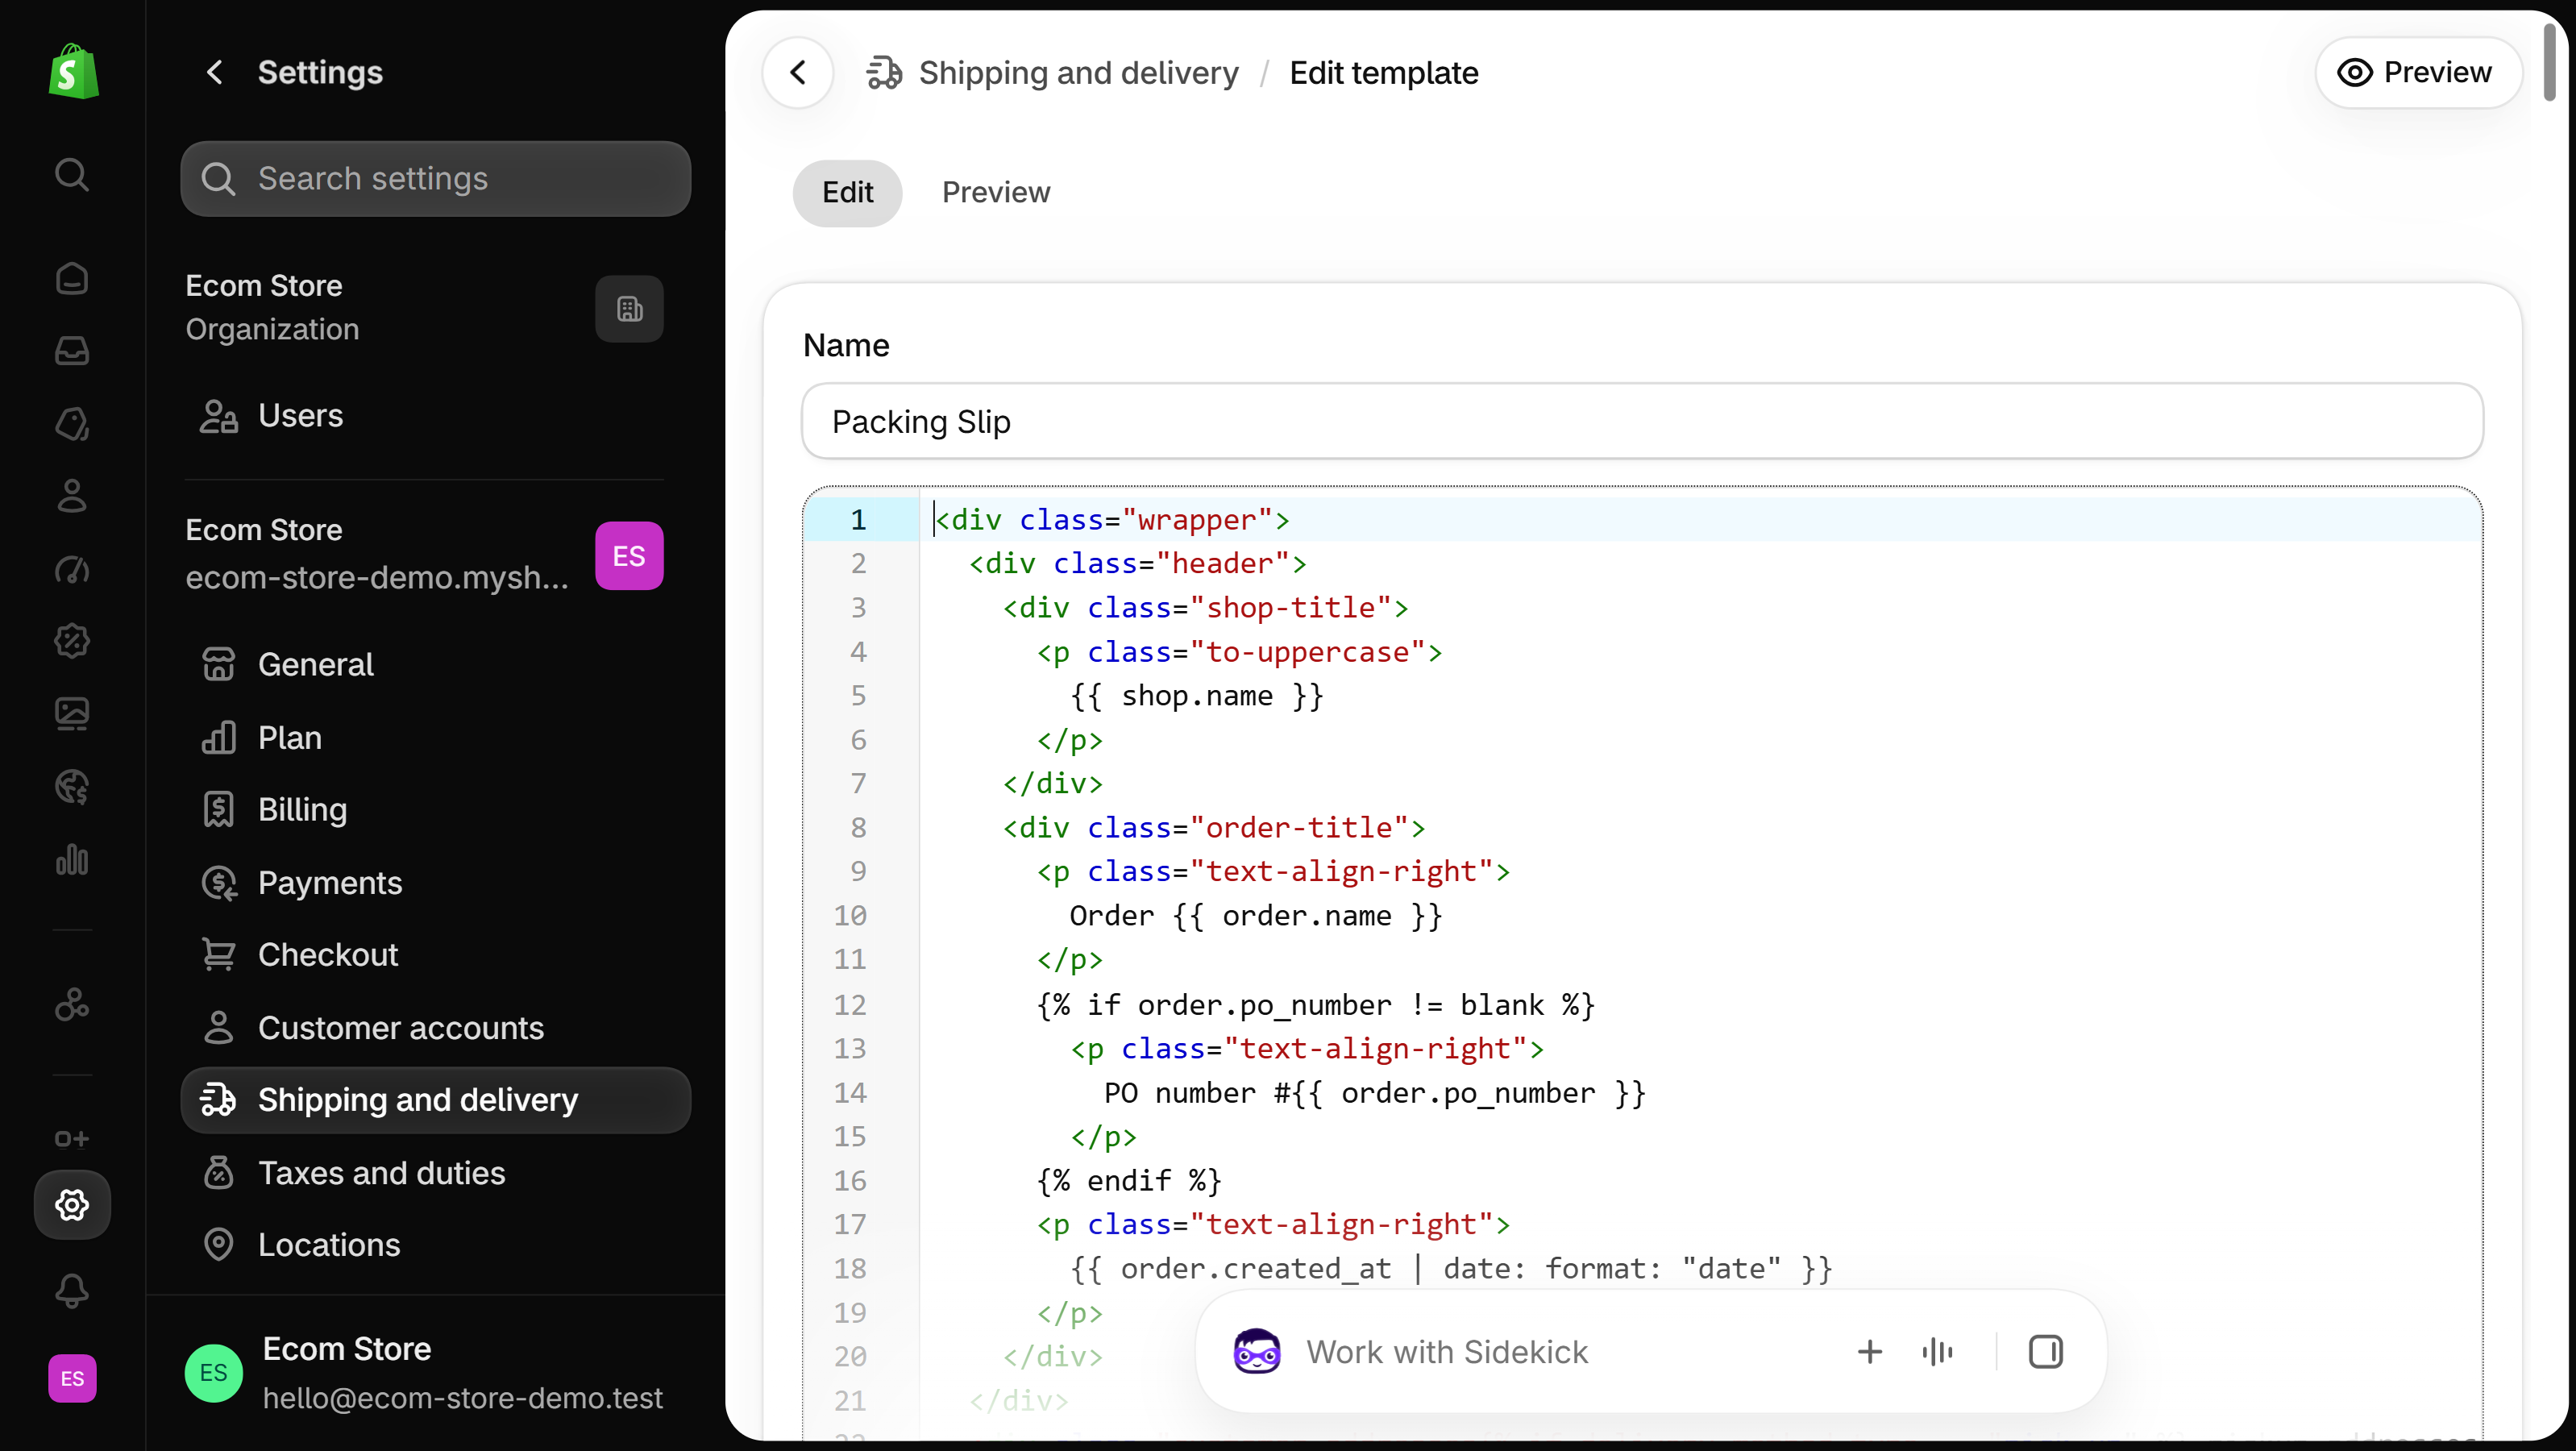
Task: Select Shipping and delivery in sidebar
Action: coord(436,1100)
